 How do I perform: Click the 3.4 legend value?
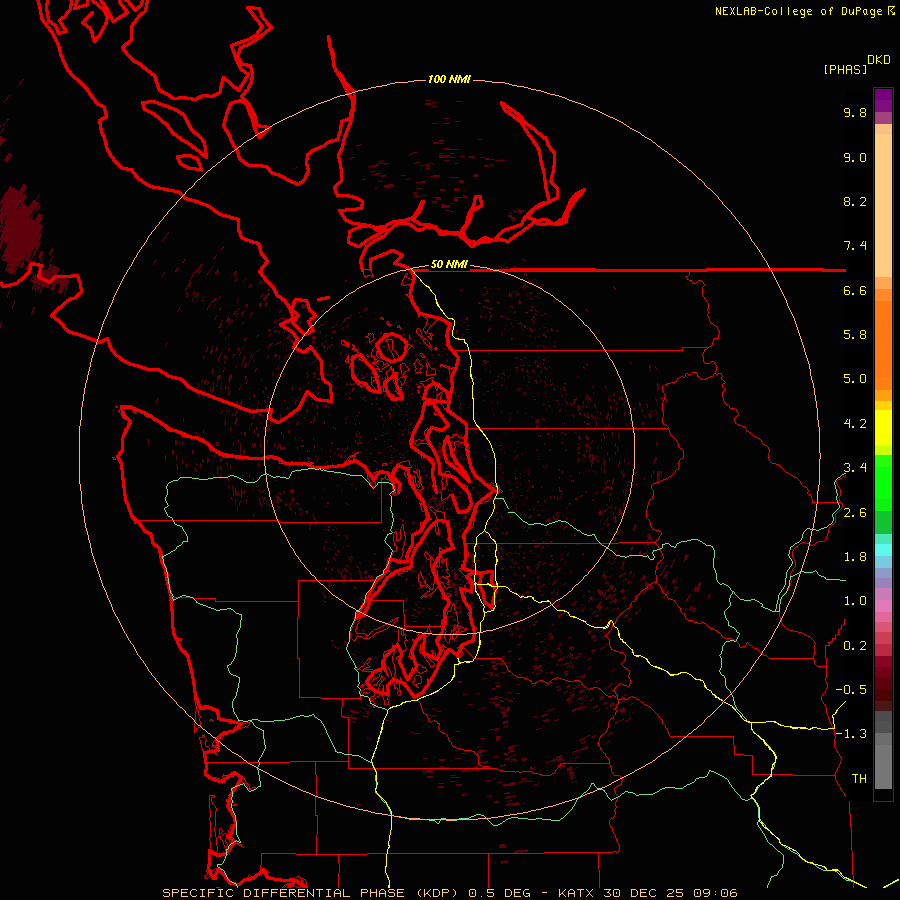click(x=855, y=468)
